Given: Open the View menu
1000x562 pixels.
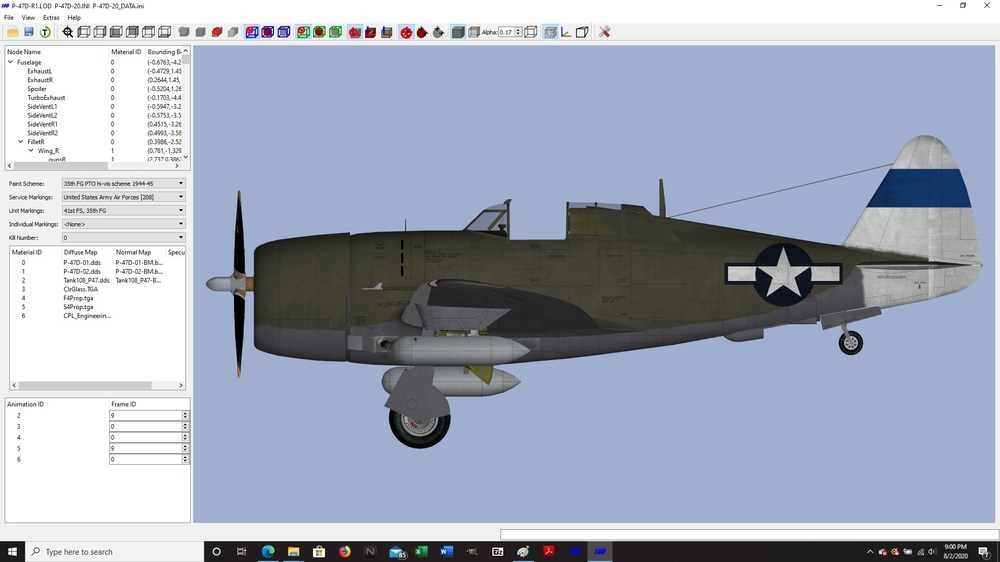Looking at the screenshot, I should (29, 18).
